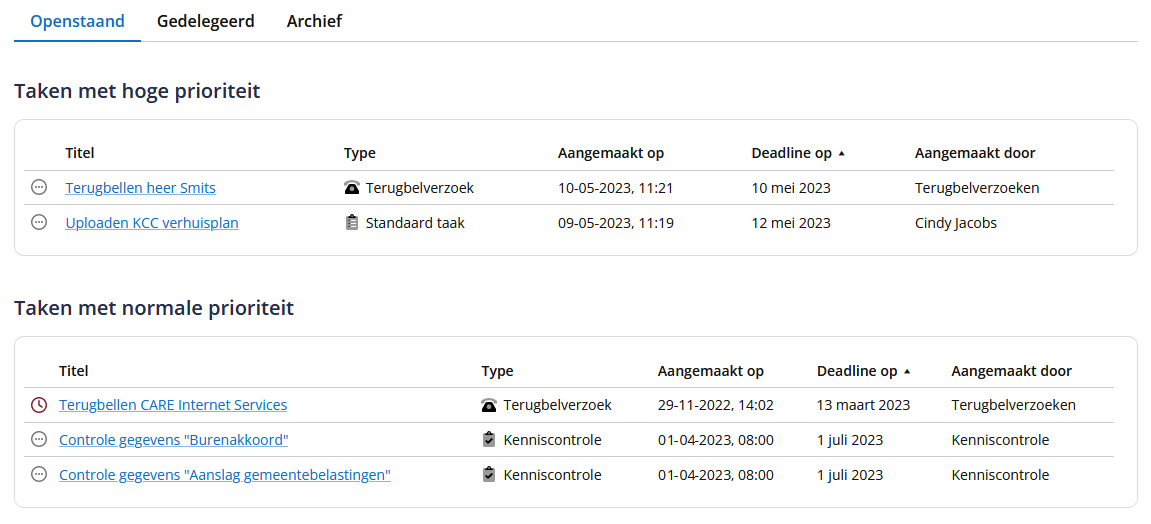The image size is (1151, 524).
Task: Sort high priority table by Aangemaakt op
Action: (611, 153)
